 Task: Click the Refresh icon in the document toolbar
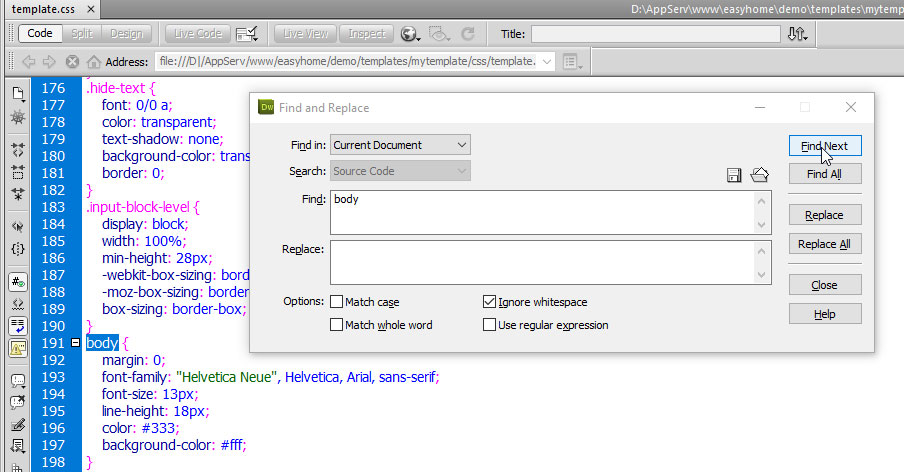coord(467,34)
